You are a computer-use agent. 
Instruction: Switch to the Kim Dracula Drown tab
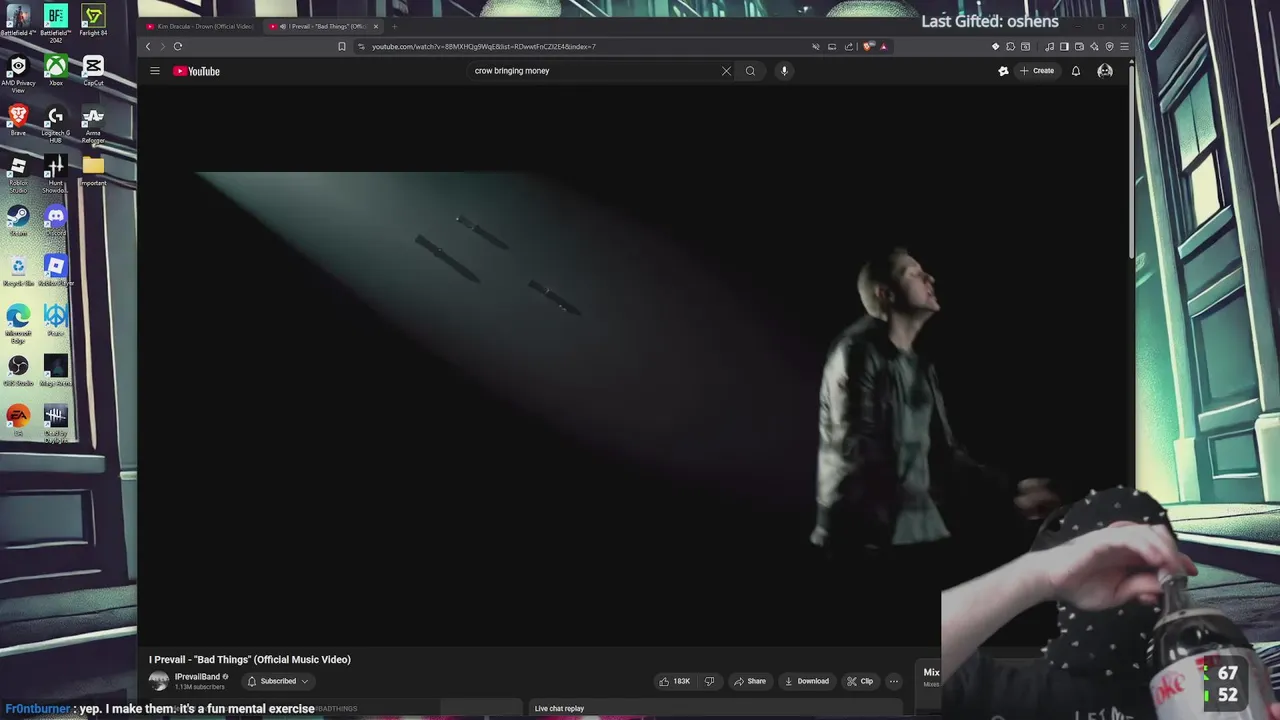click(x=200, y=27)
